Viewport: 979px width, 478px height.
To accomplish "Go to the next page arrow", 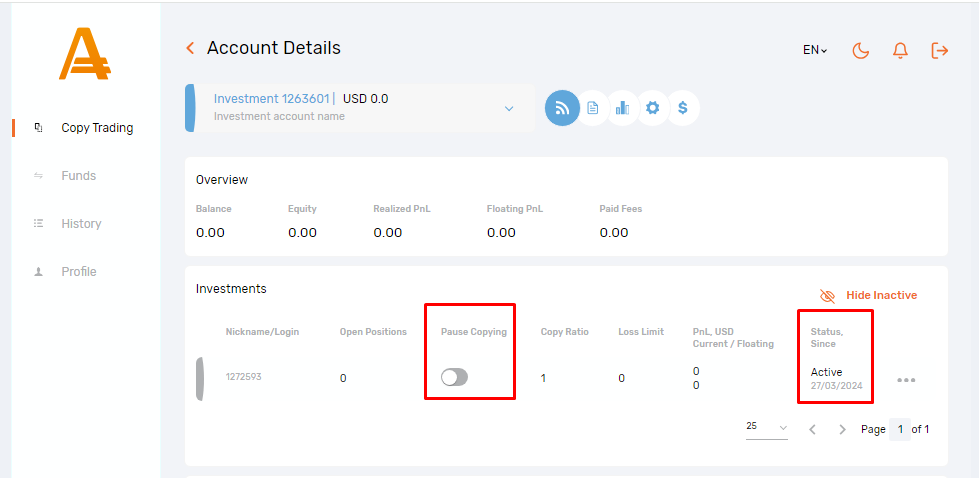I will coord(842,429).
